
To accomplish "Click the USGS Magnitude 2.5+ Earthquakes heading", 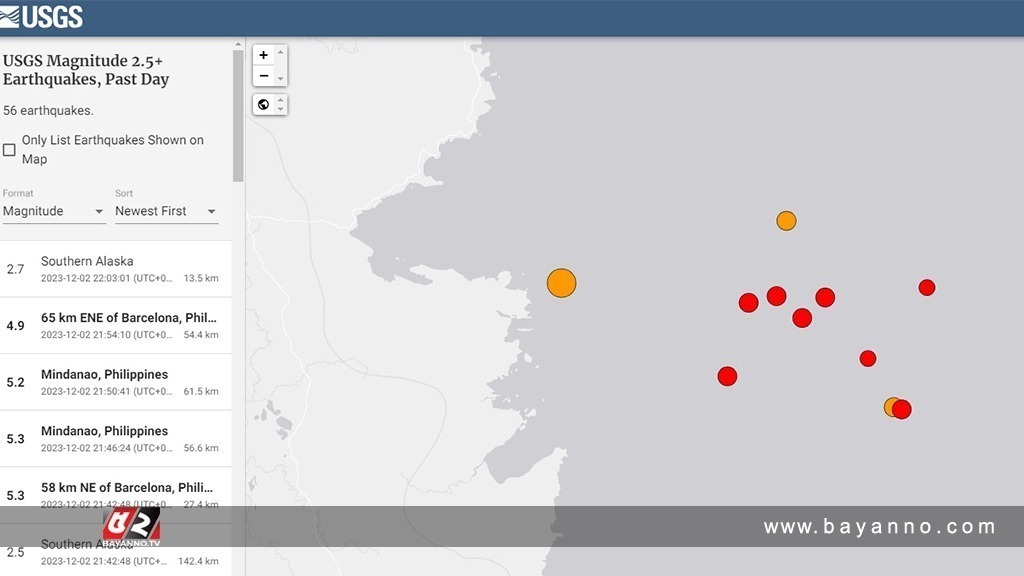I will 86,70.
